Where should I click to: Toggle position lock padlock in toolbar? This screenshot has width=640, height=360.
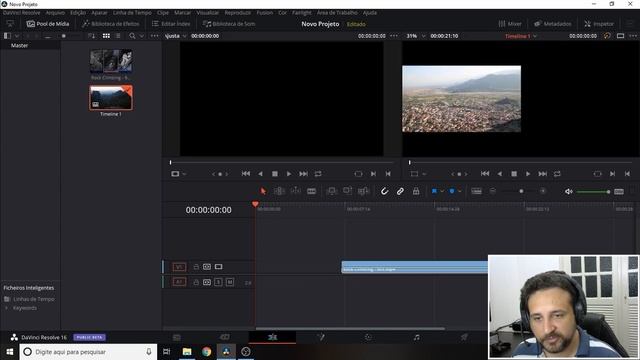[x=416, y=191]
